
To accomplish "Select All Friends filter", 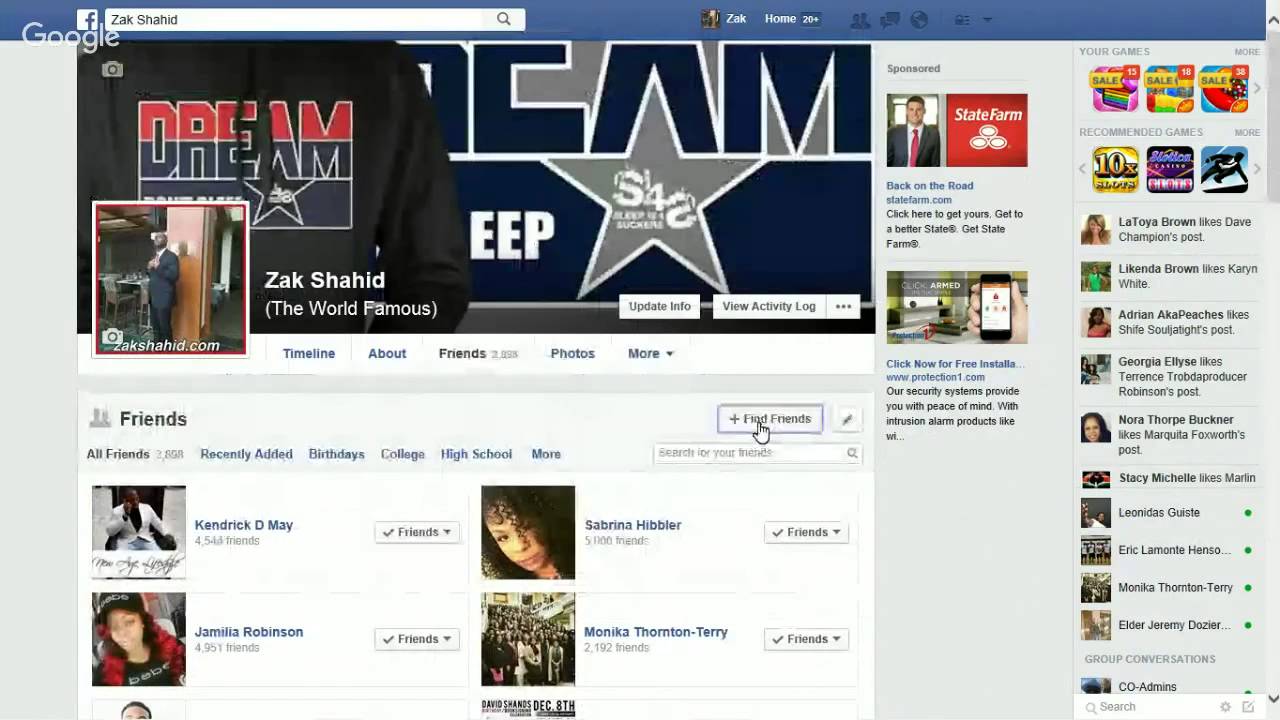I will [x=118, y=454].
